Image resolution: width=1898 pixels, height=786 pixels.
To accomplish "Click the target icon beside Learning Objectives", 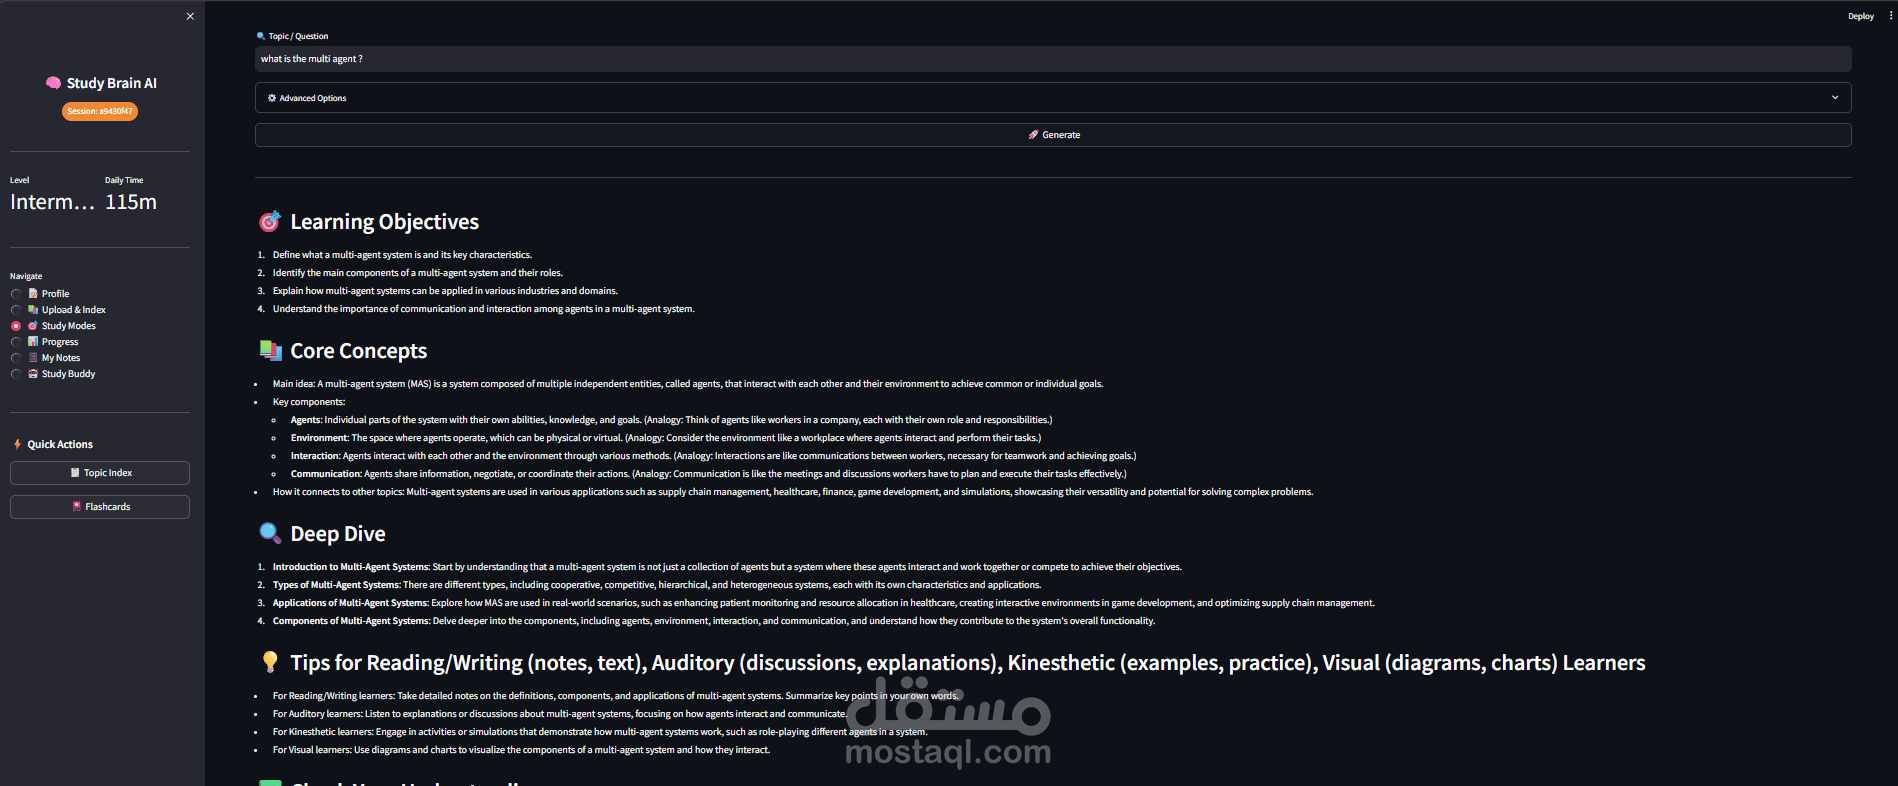I will coord(270,221).
